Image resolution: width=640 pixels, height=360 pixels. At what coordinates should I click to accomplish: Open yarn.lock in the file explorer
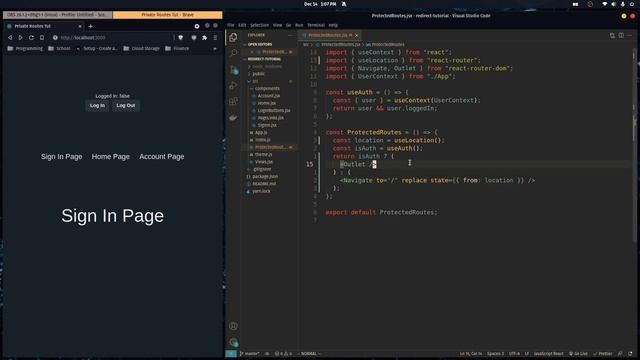click(261, 191)
